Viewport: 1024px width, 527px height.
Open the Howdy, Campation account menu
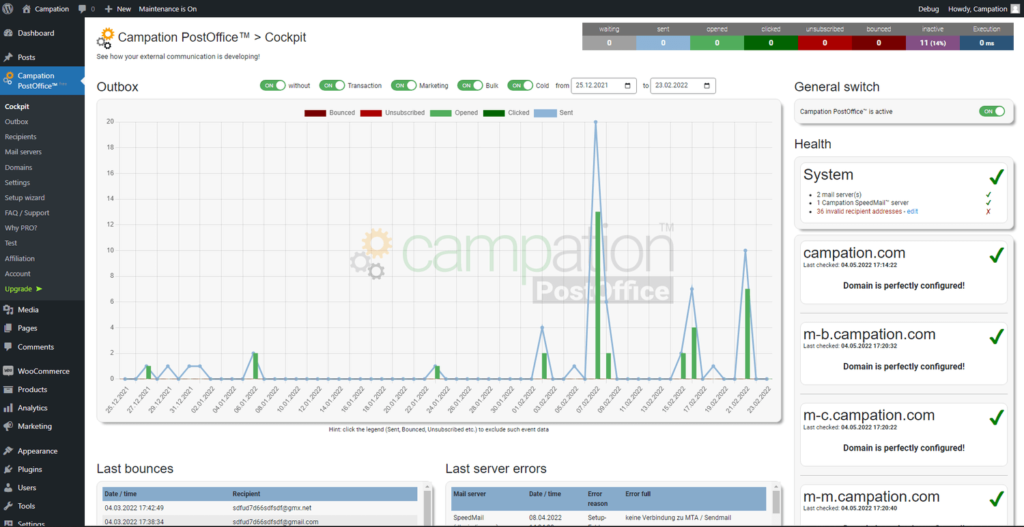[982, 9]
